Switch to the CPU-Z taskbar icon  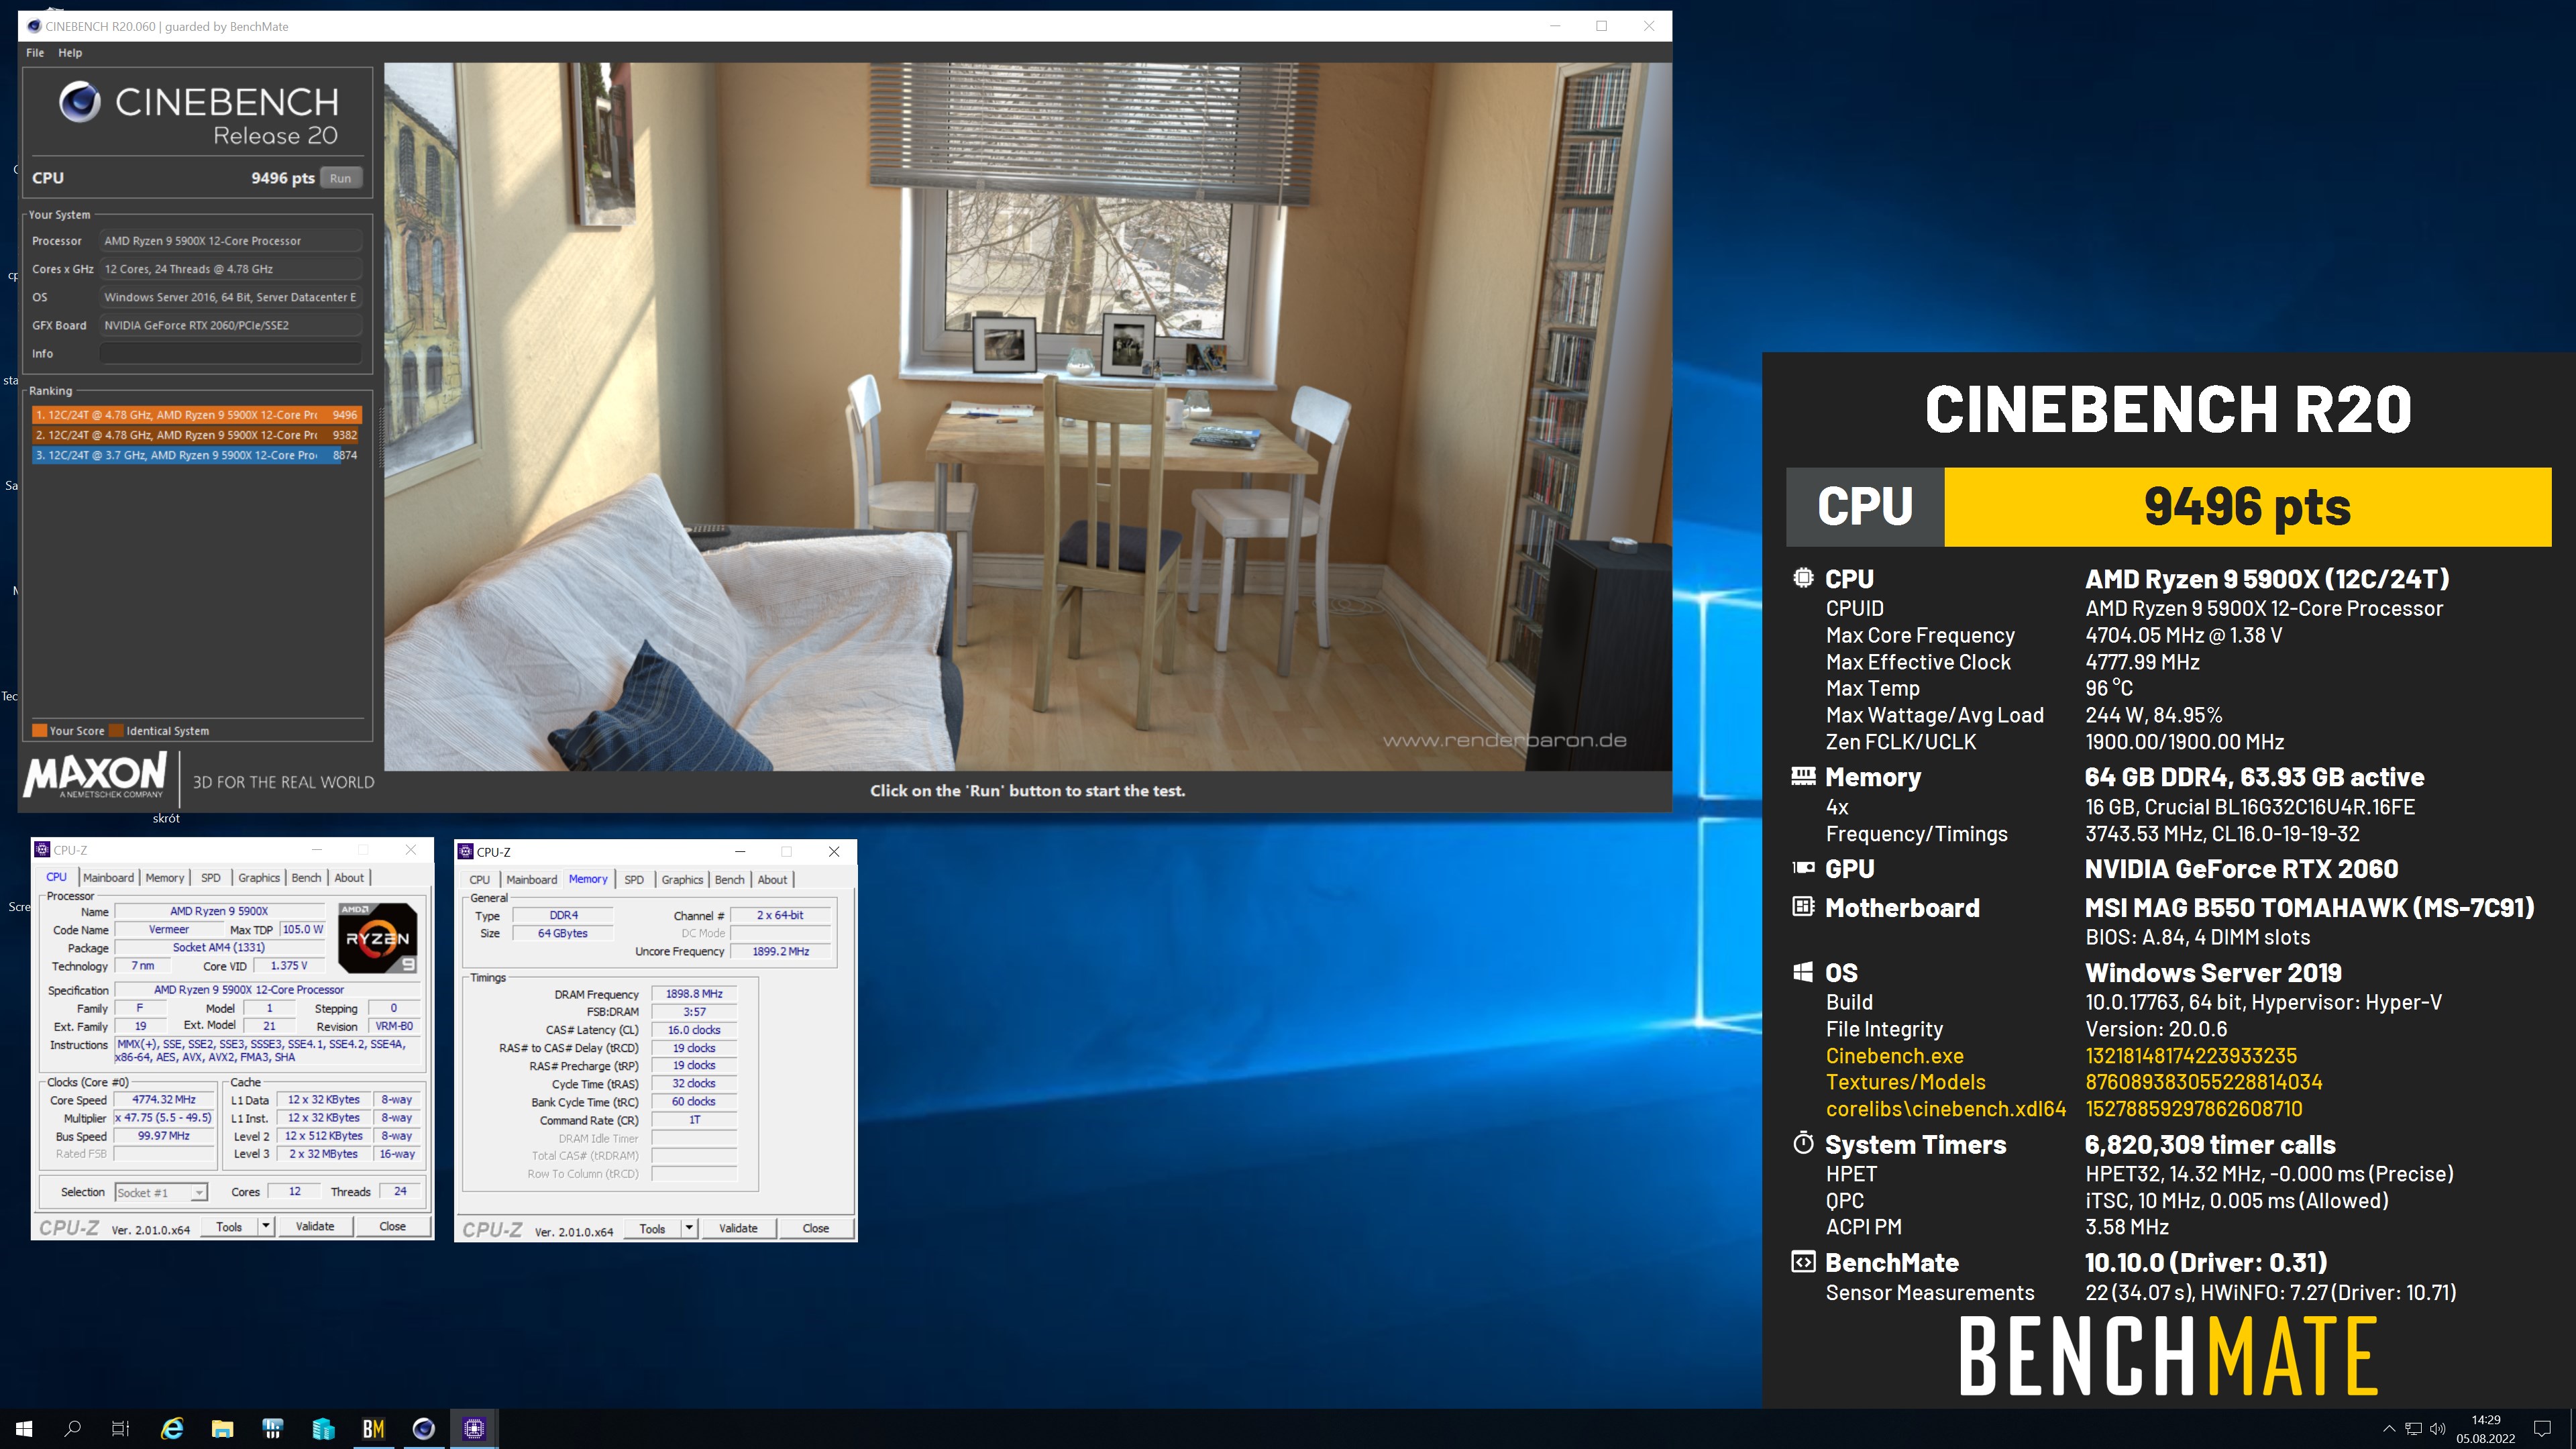pos(474,1428)
